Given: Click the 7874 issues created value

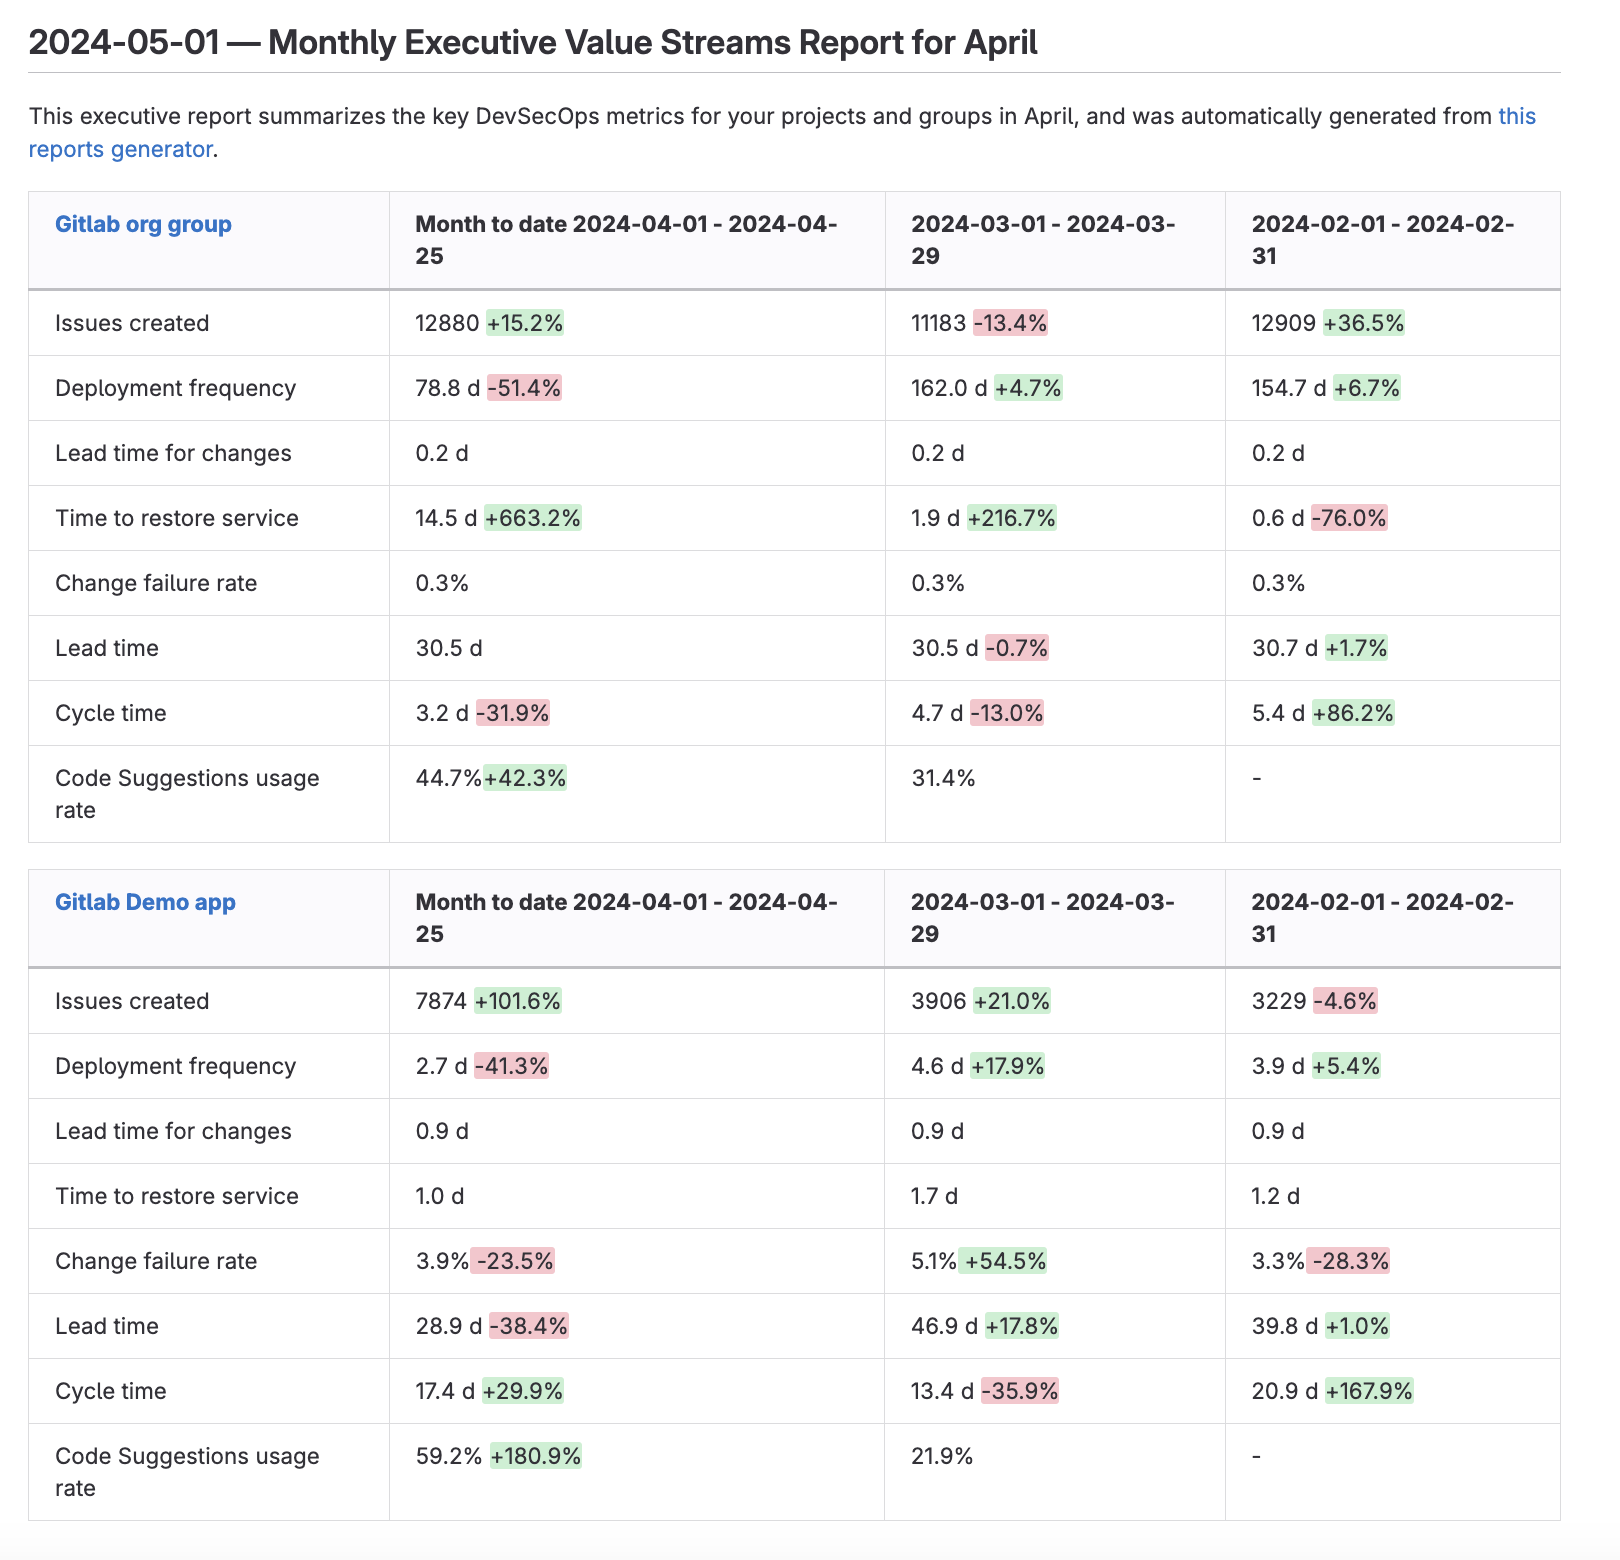Looking at the screenshot, I should [441, 1001].
